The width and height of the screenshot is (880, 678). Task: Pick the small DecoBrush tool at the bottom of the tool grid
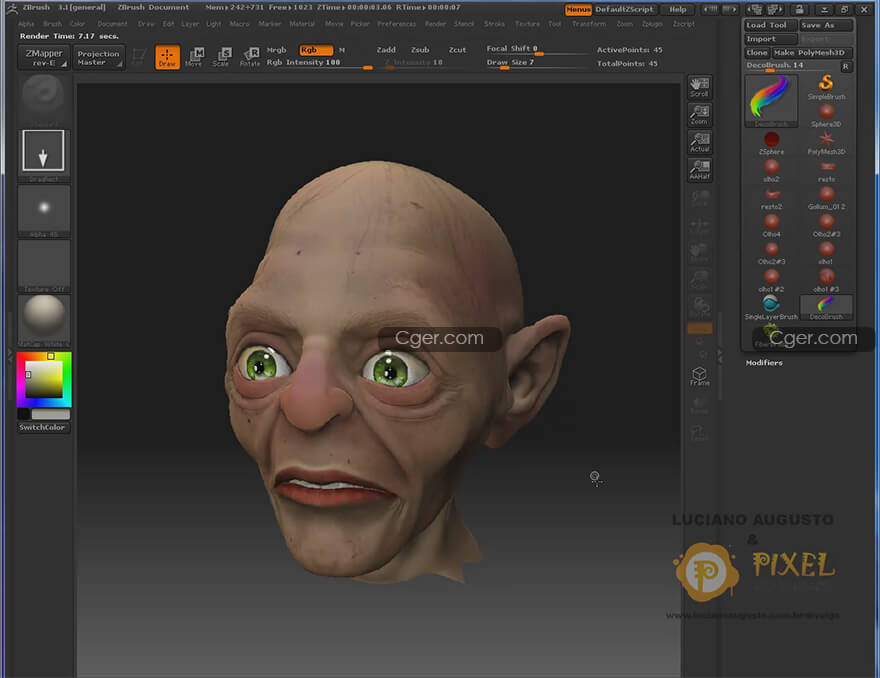point(826,308)
